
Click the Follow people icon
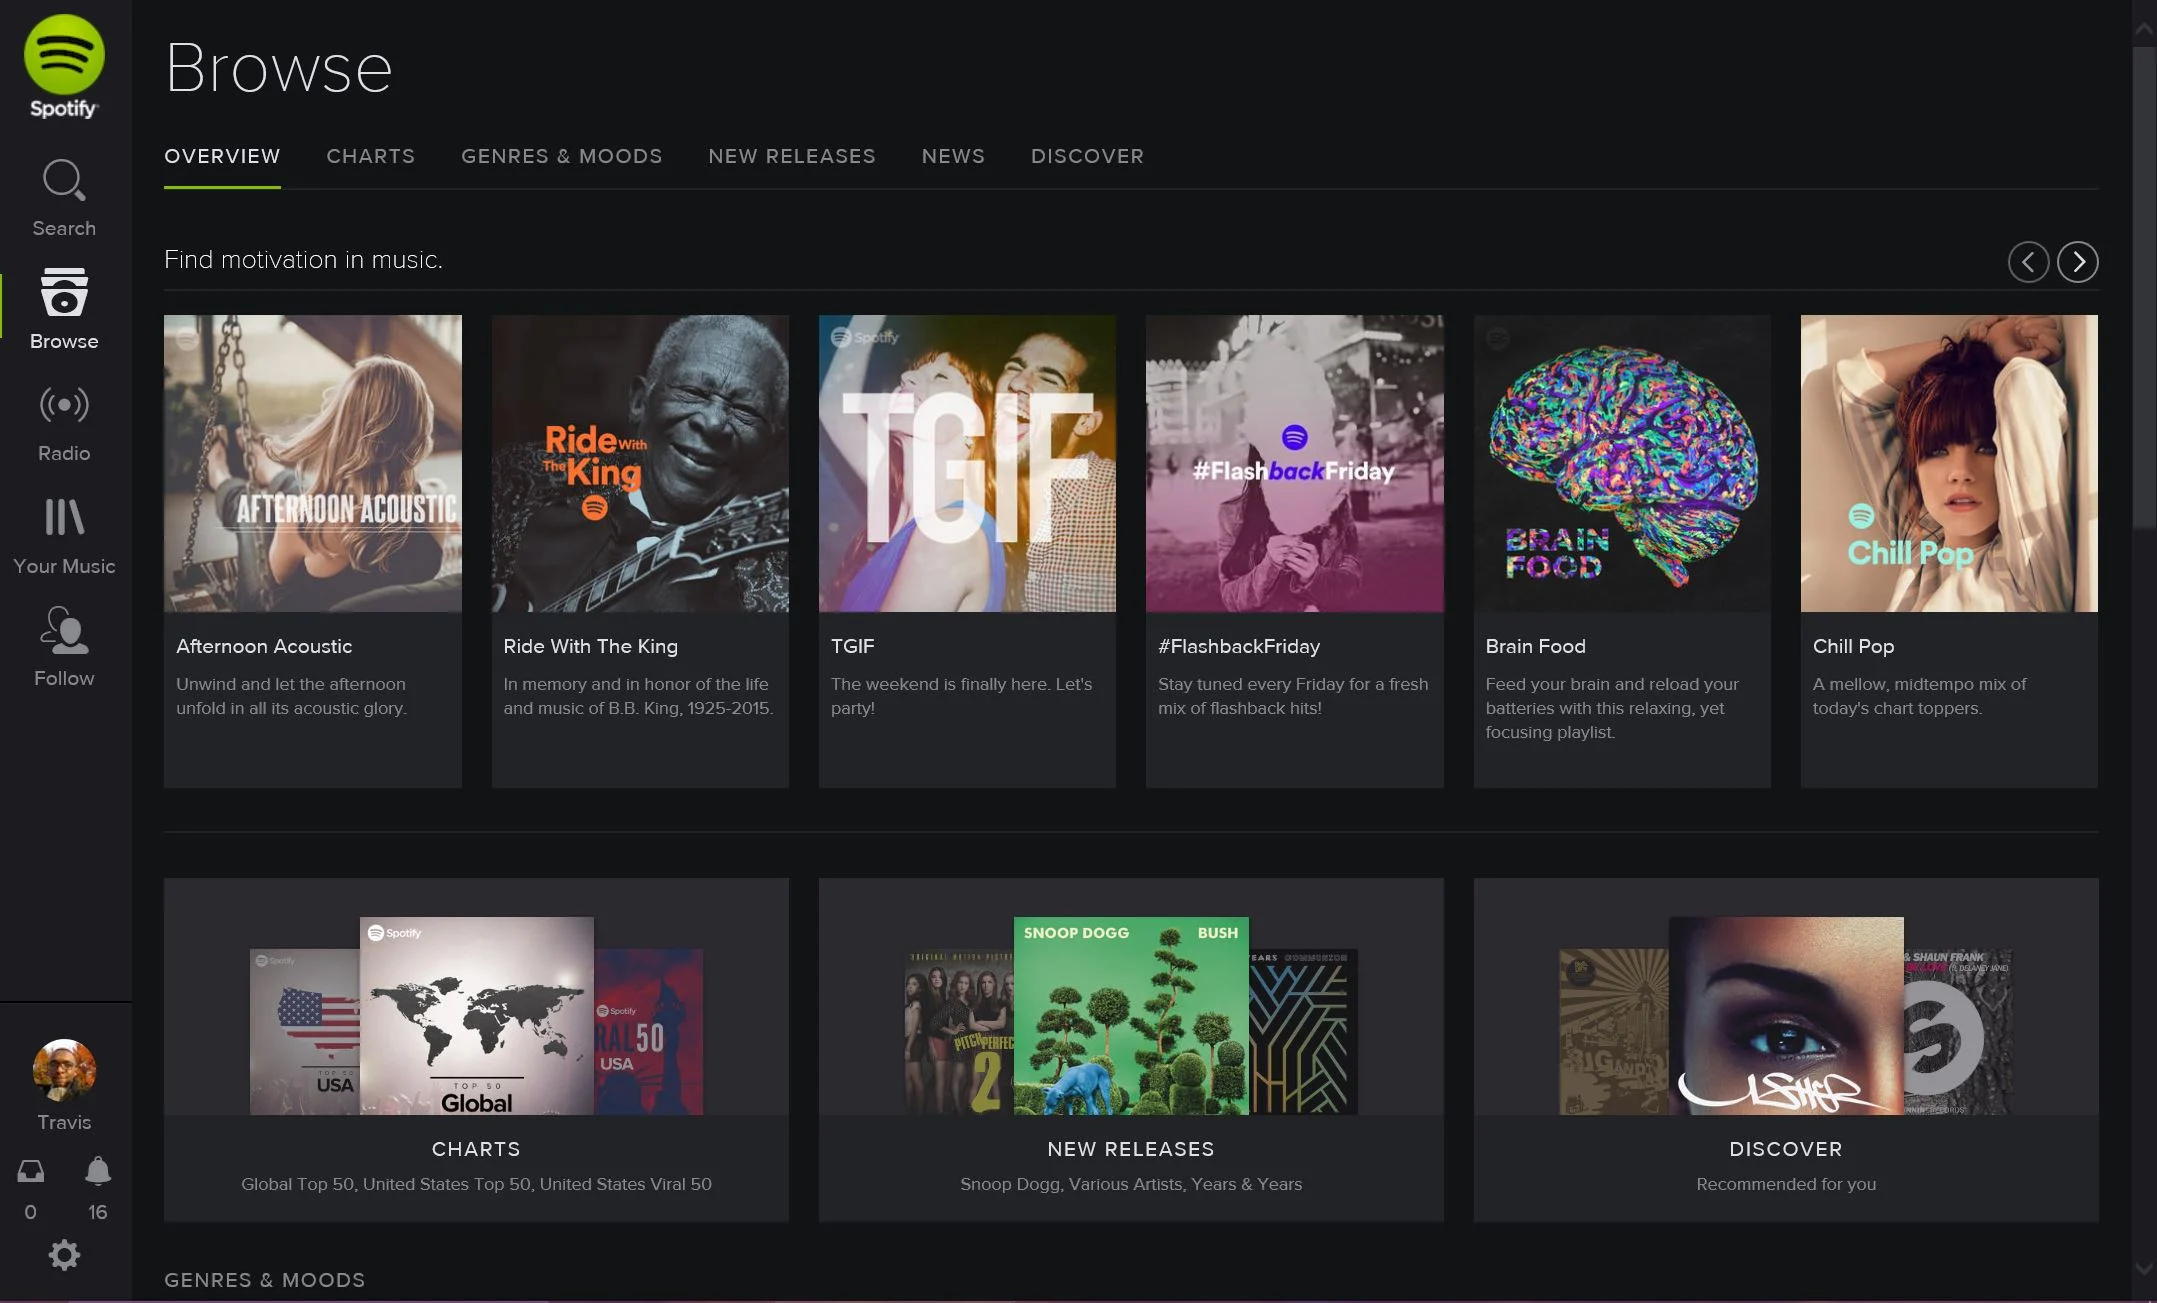pyautogui.click(x=64, y=630)
